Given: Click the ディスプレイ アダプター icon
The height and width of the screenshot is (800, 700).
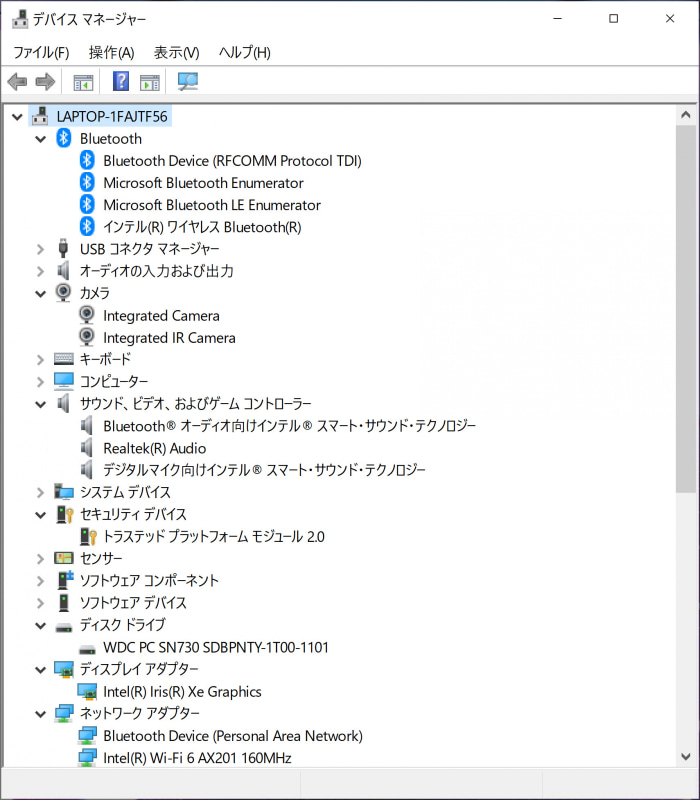Looking at the screenshot, I should (x=64, y=669).
